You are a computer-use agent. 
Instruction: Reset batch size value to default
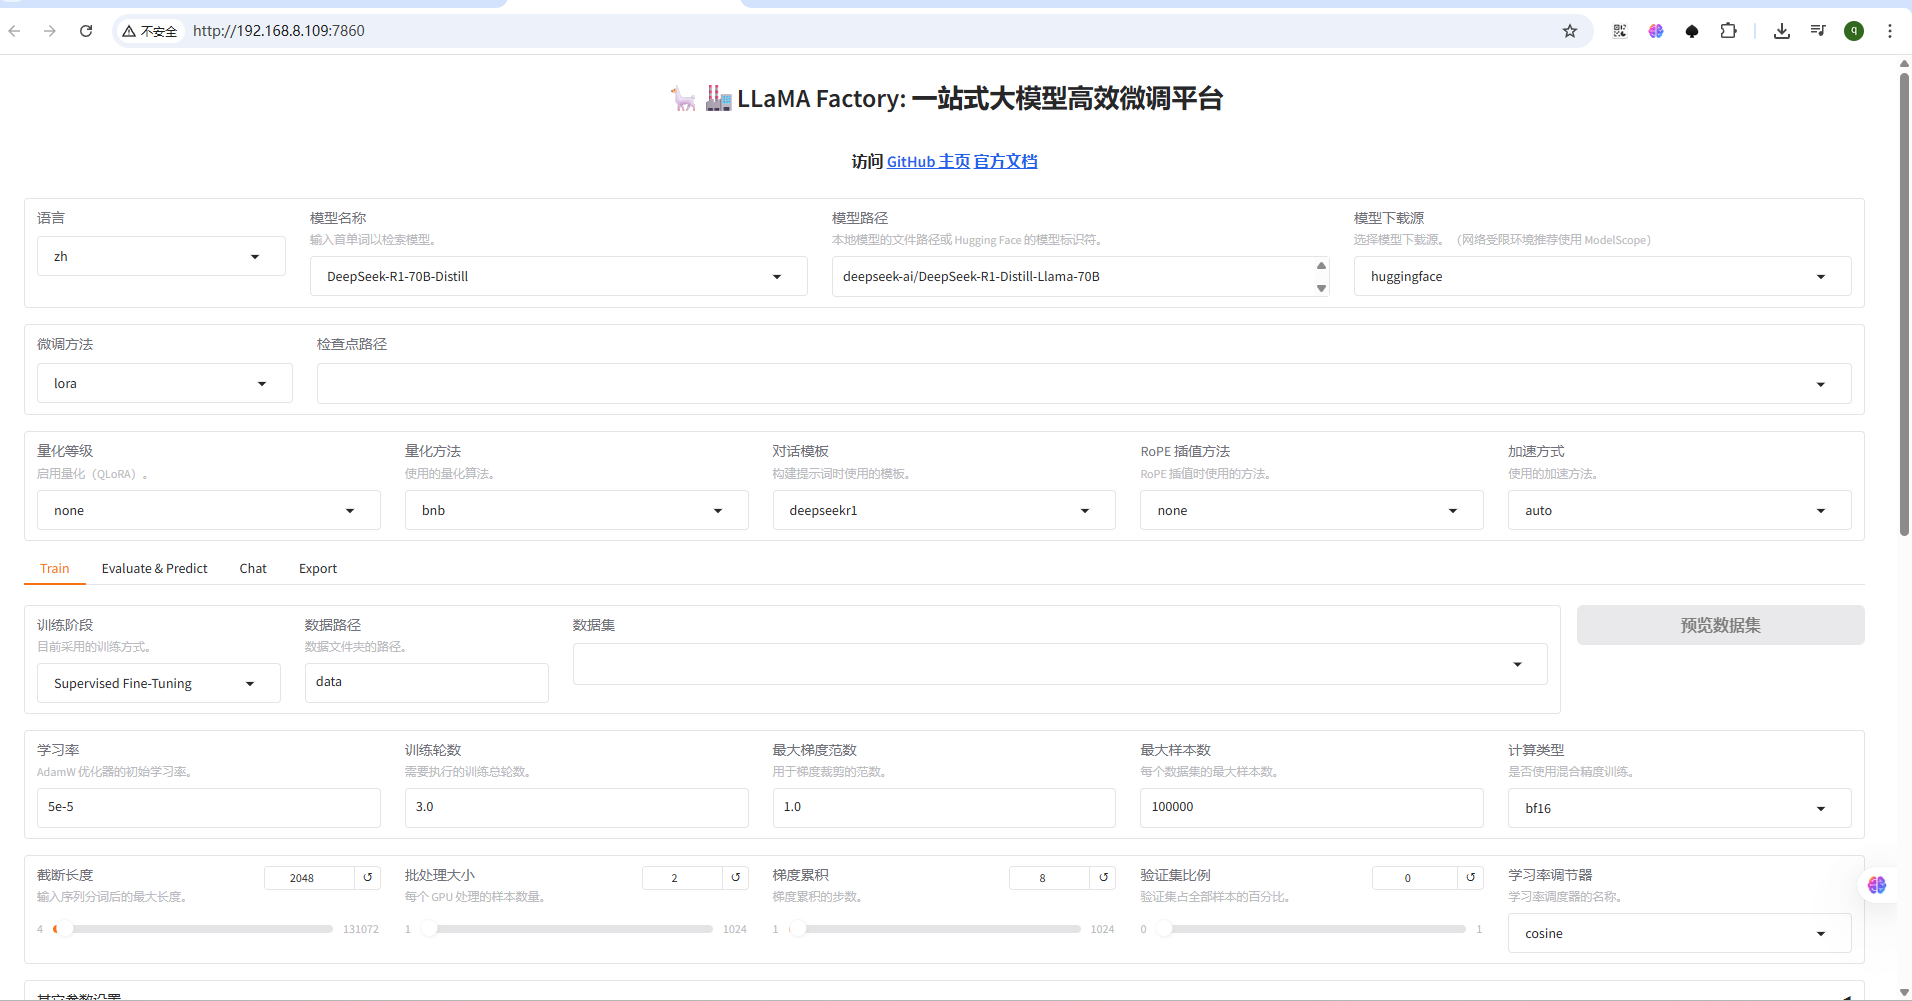[736, 877]
